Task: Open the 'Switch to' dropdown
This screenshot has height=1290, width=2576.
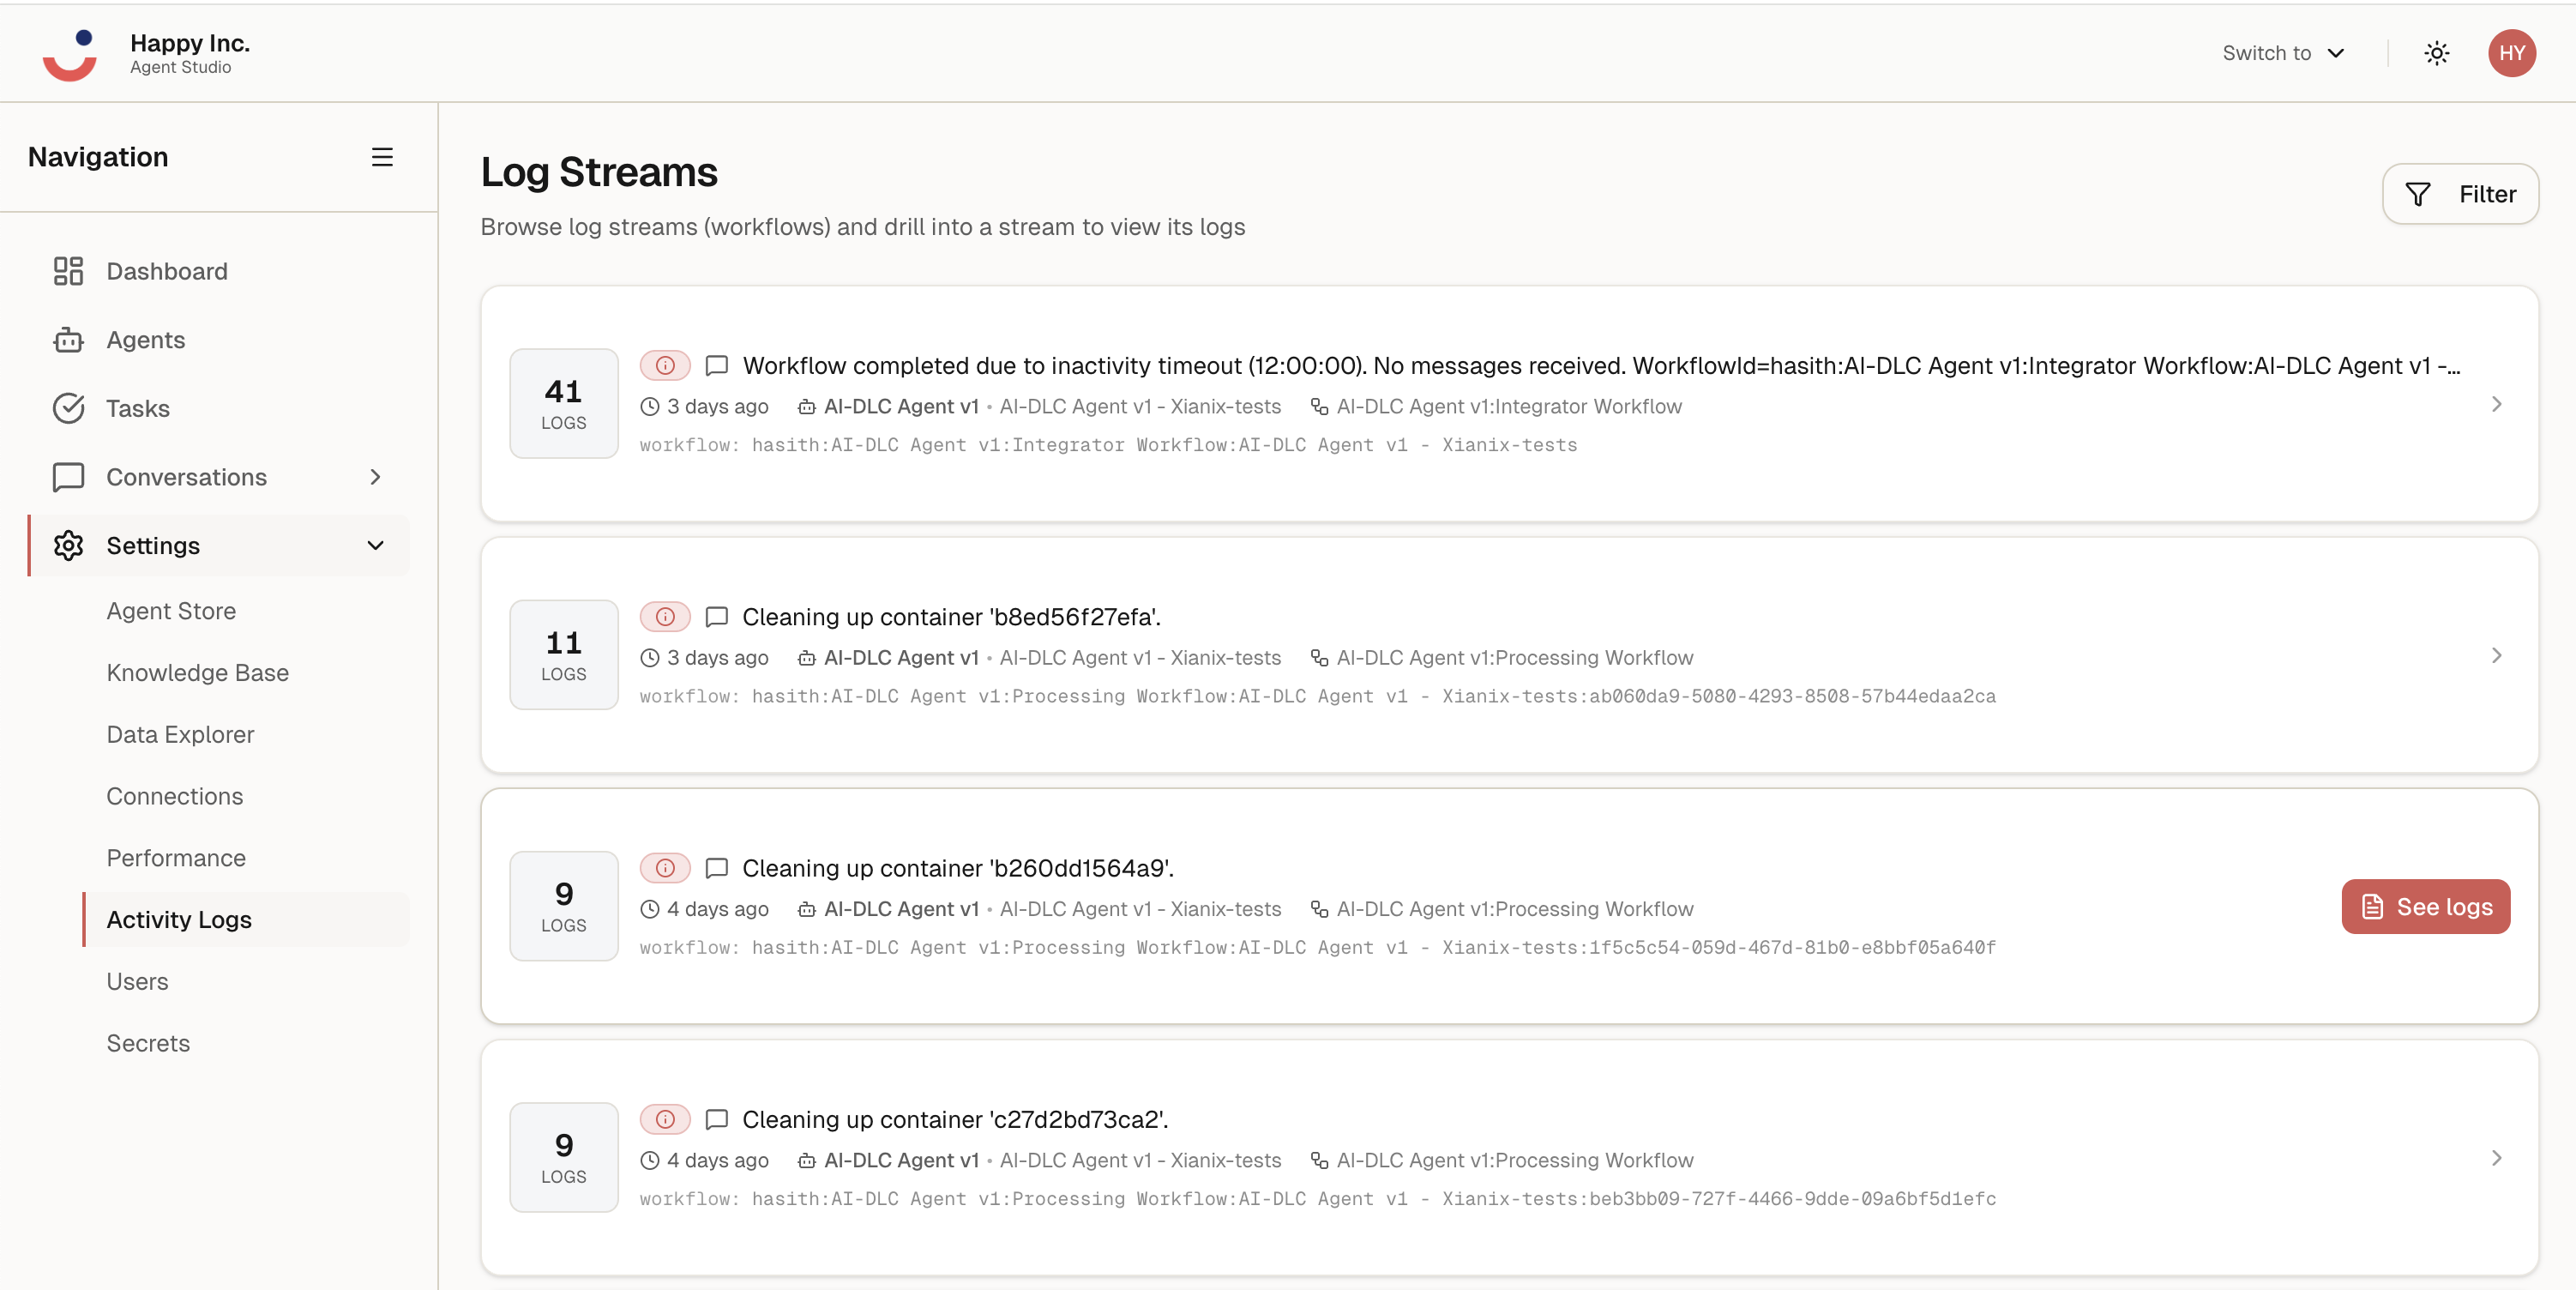Action: 2284,53
